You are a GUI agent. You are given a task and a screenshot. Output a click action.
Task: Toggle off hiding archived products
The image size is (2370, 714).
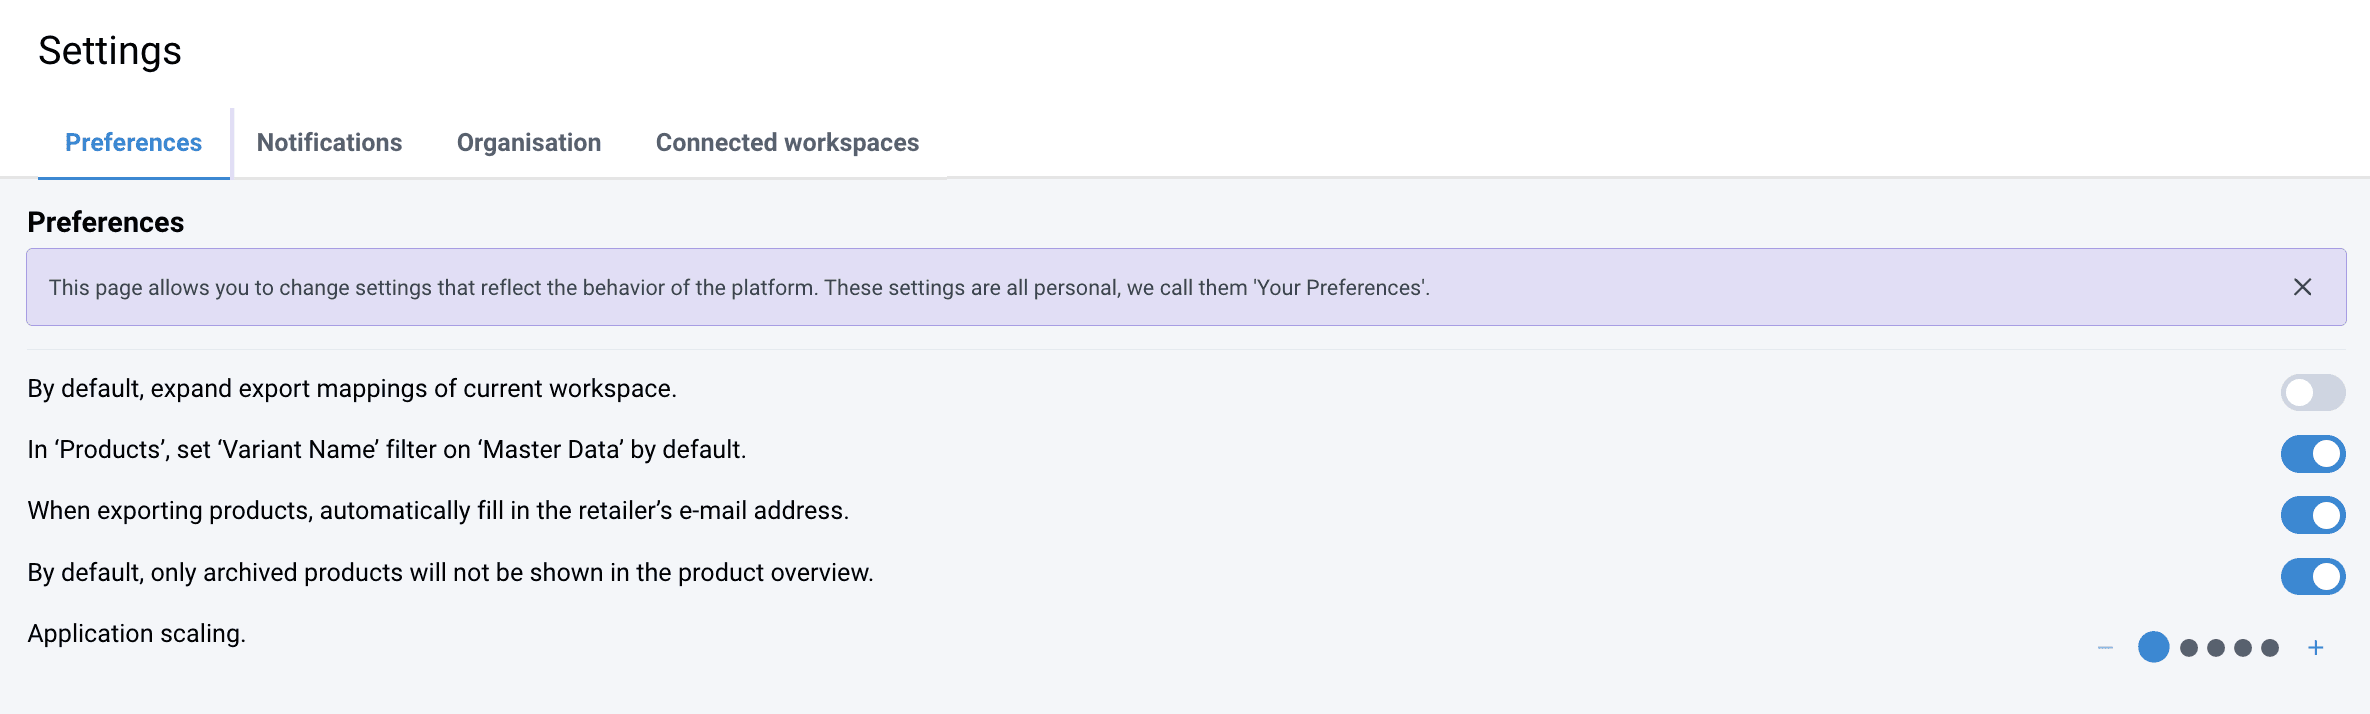coord(2312,576)
